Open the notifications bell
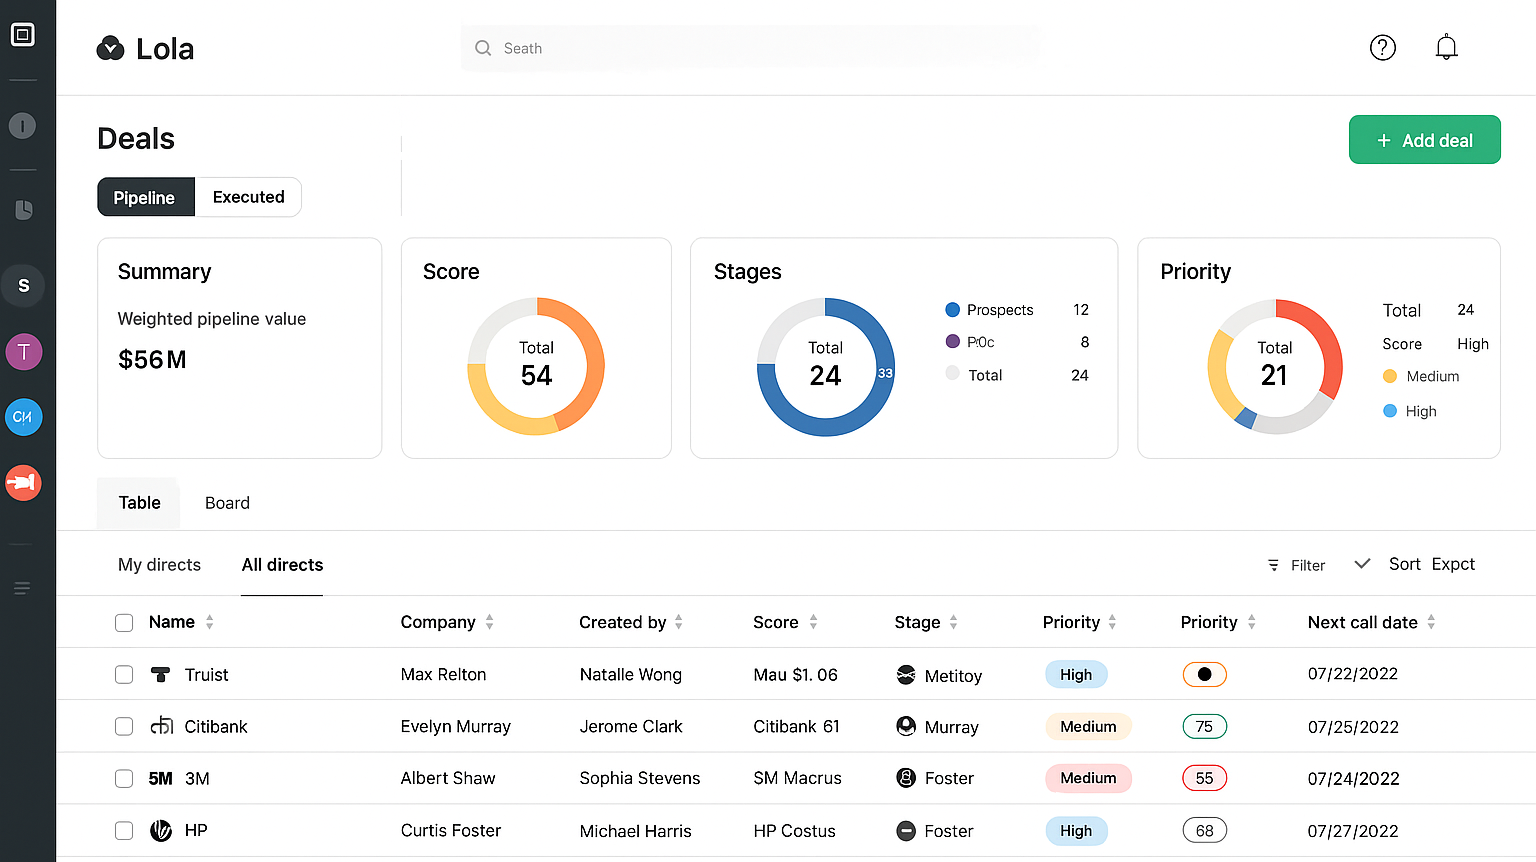This screenshot has width=1536, height=862. click(x=1446, y=48)
